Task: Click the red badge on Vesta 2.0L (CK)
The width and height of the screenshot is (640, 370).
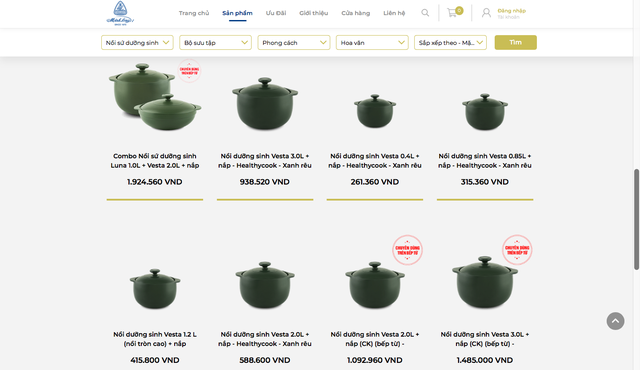Action: click(407, 250)
